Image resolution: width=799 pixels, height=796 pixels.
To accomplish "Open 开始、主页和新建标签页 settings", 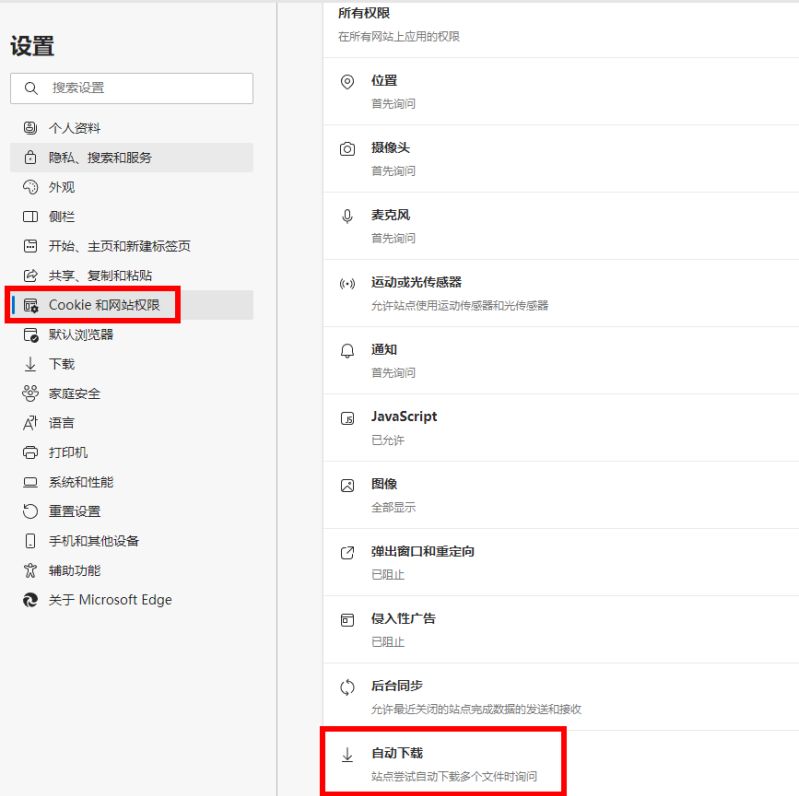I will coord(131,246).
